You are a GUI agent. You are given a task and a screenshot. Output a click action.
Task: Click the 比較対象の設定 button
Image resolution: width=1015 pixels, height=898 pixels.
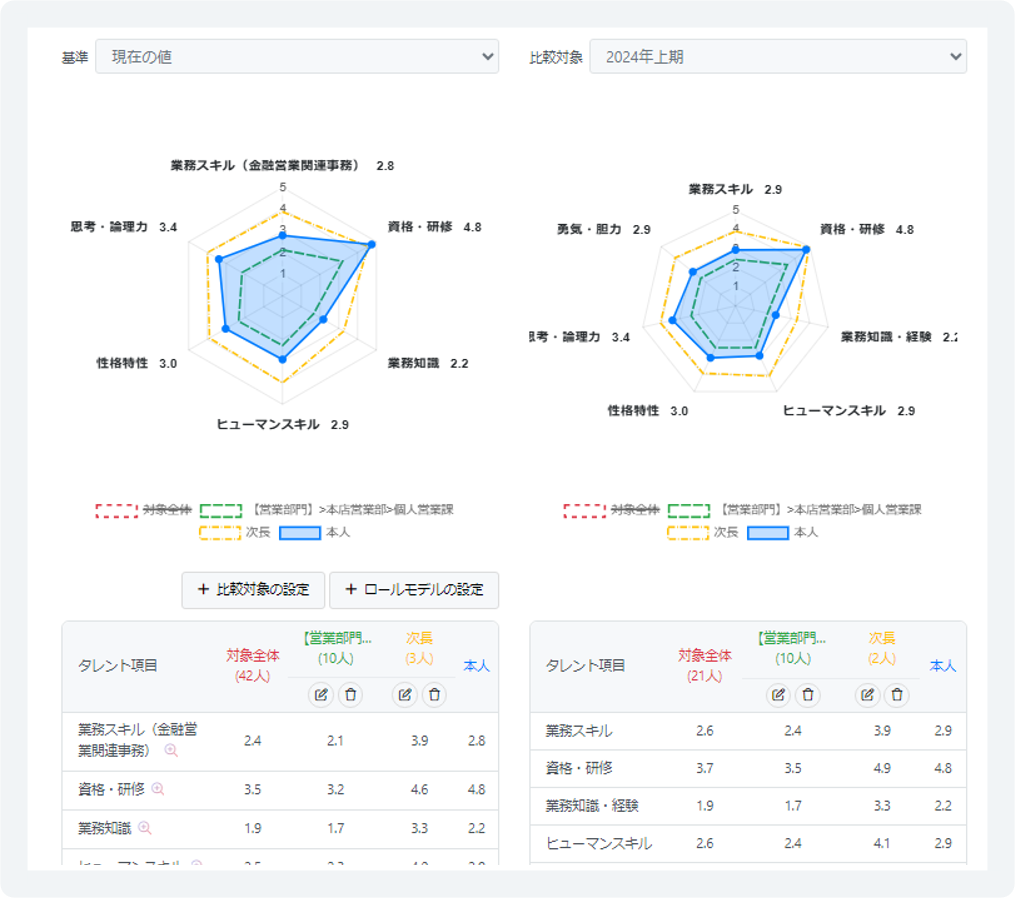(x=253, y=590)
